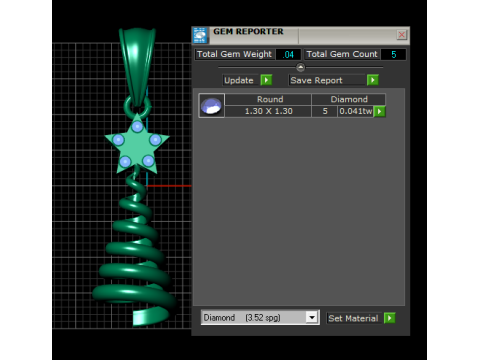Click the Total Gem Count value 5
Image resolution: width=480 pixels, height=360 pixels.
tap(393, 54)
